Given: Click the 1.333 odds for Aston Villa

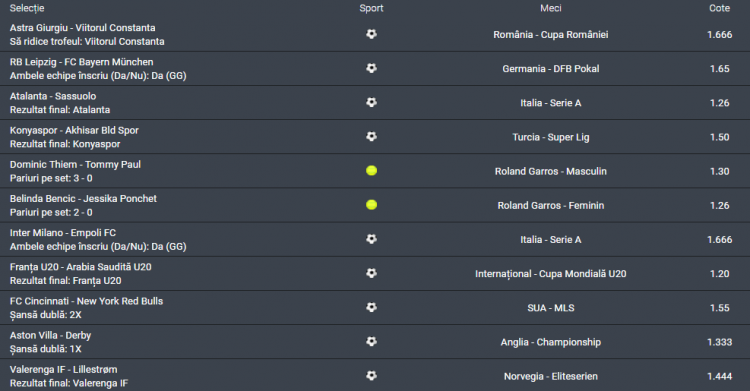Looking at the screenshot, I should pos(719,342).
